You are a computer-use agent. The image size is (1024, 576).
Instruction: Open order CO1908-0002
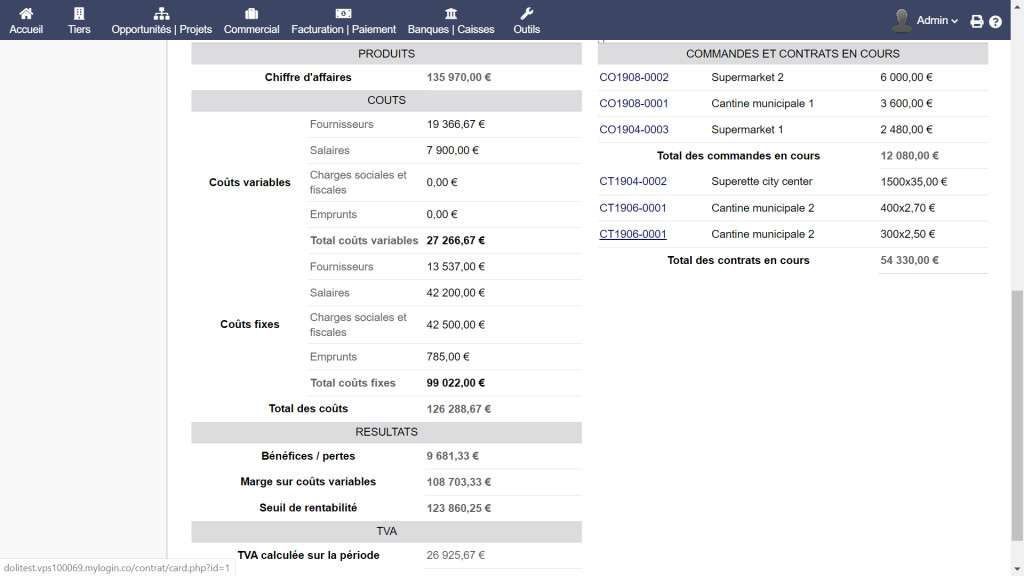634,77
